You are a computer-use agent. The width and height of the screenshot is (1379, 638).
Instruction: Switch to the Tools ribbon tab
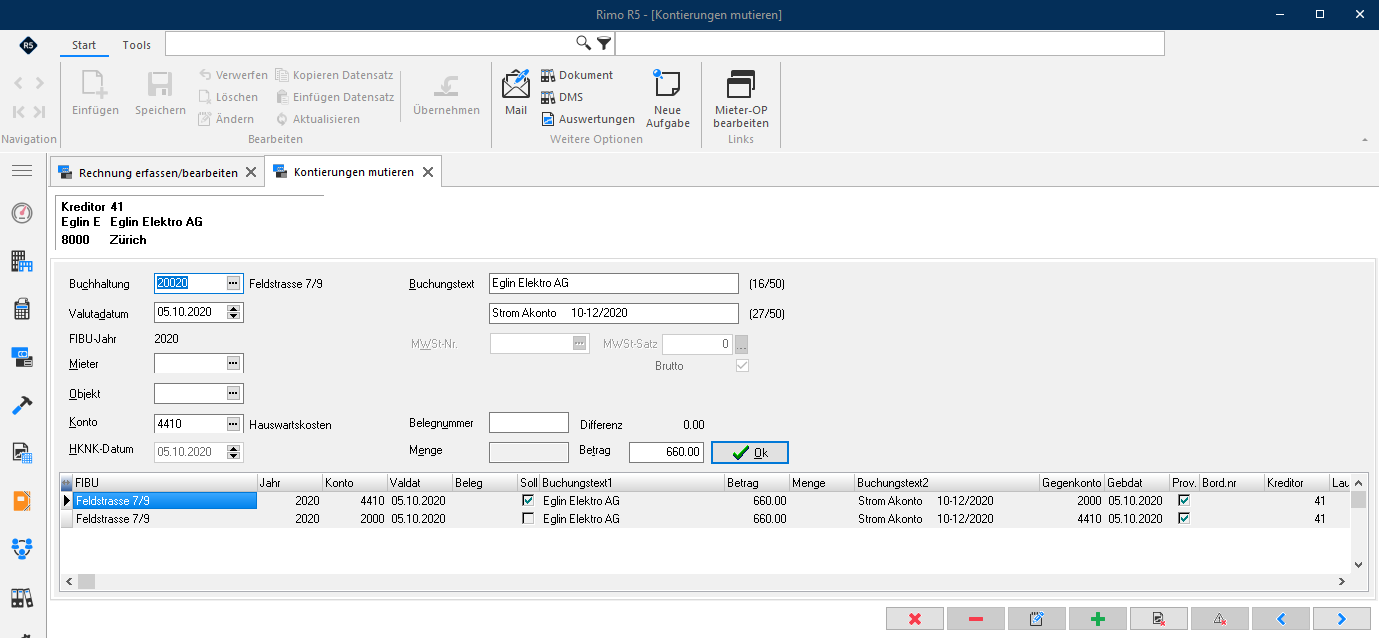(x=137, y=45)
